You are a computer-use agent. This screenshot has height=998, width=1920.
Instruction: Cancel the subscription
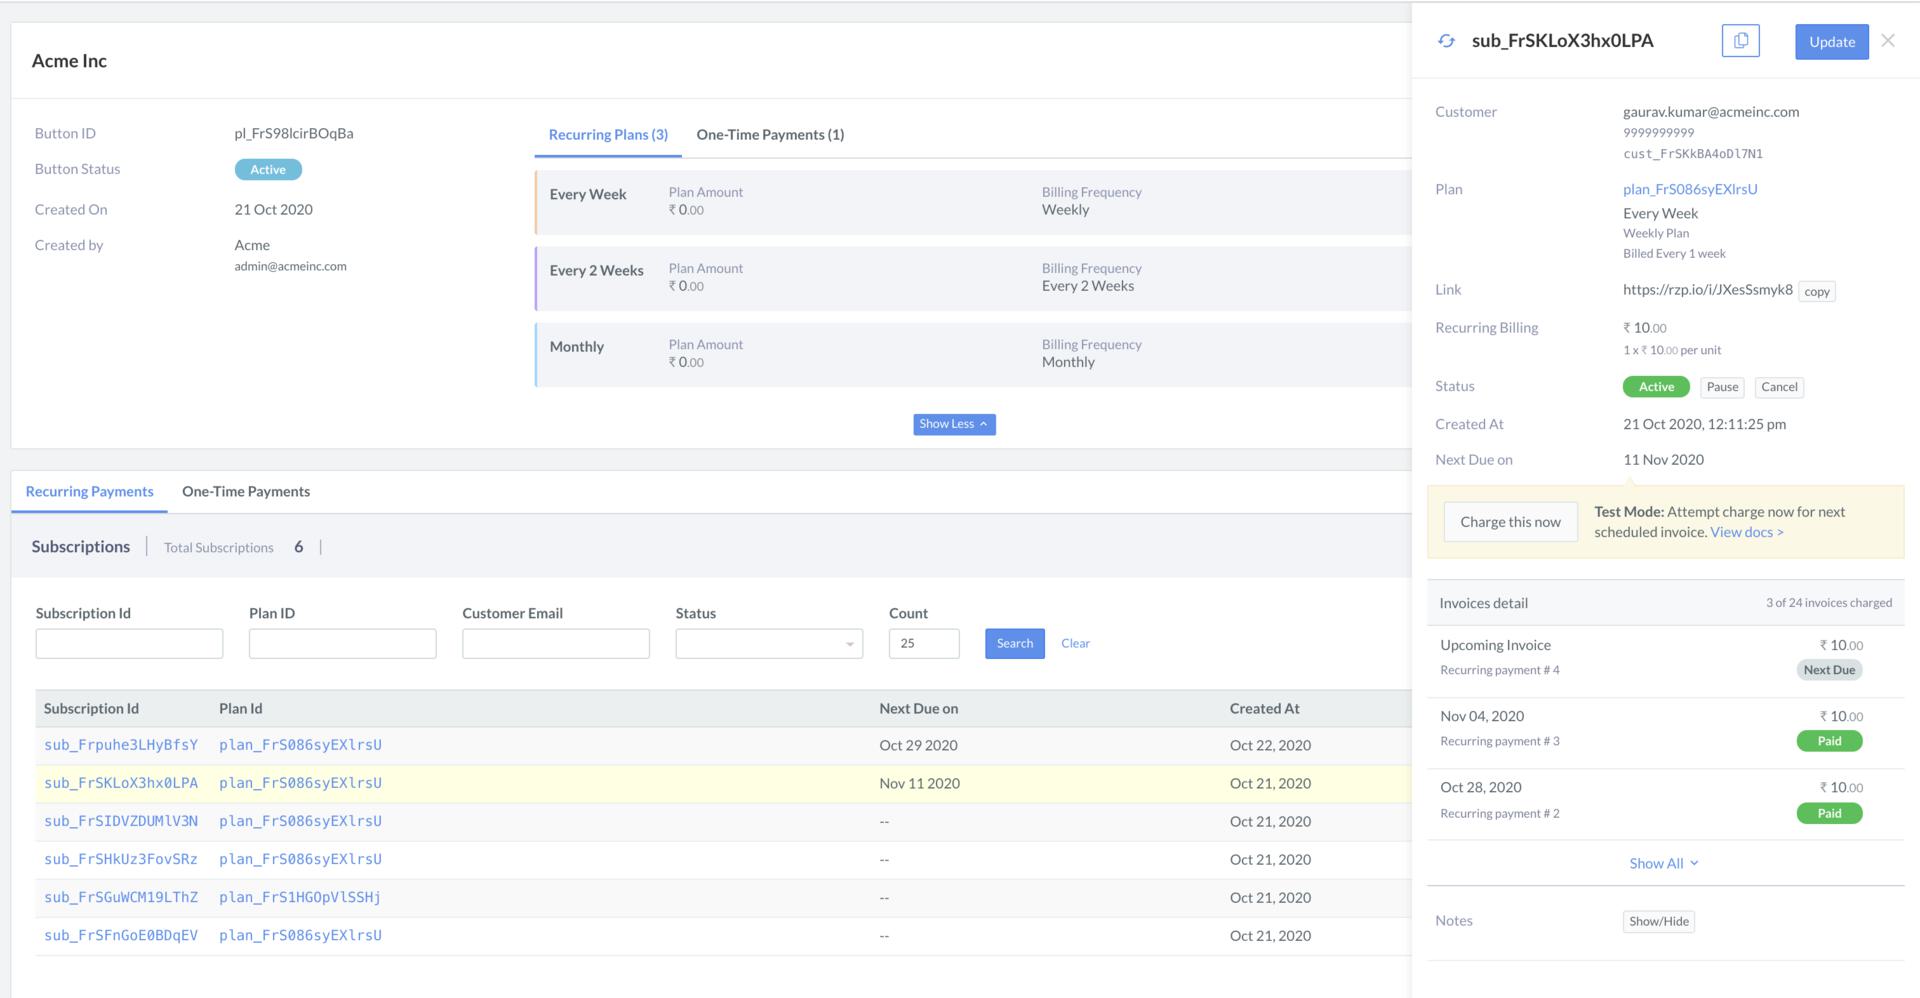1779,387
